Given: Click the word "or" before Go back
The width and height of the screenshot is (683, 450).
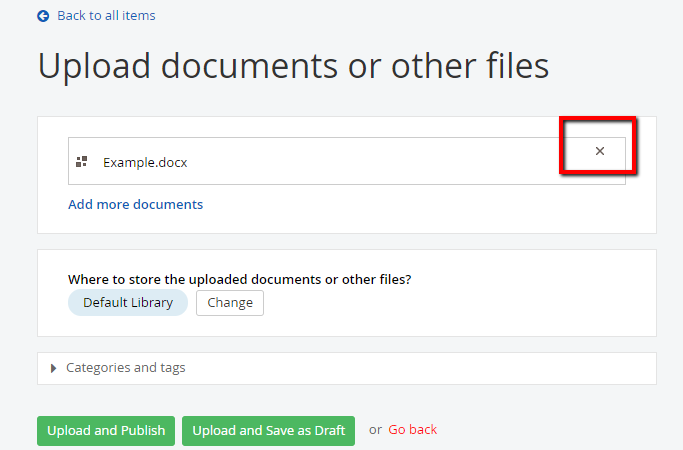Looking at the screenshot, I should click(x=375, y=430).
